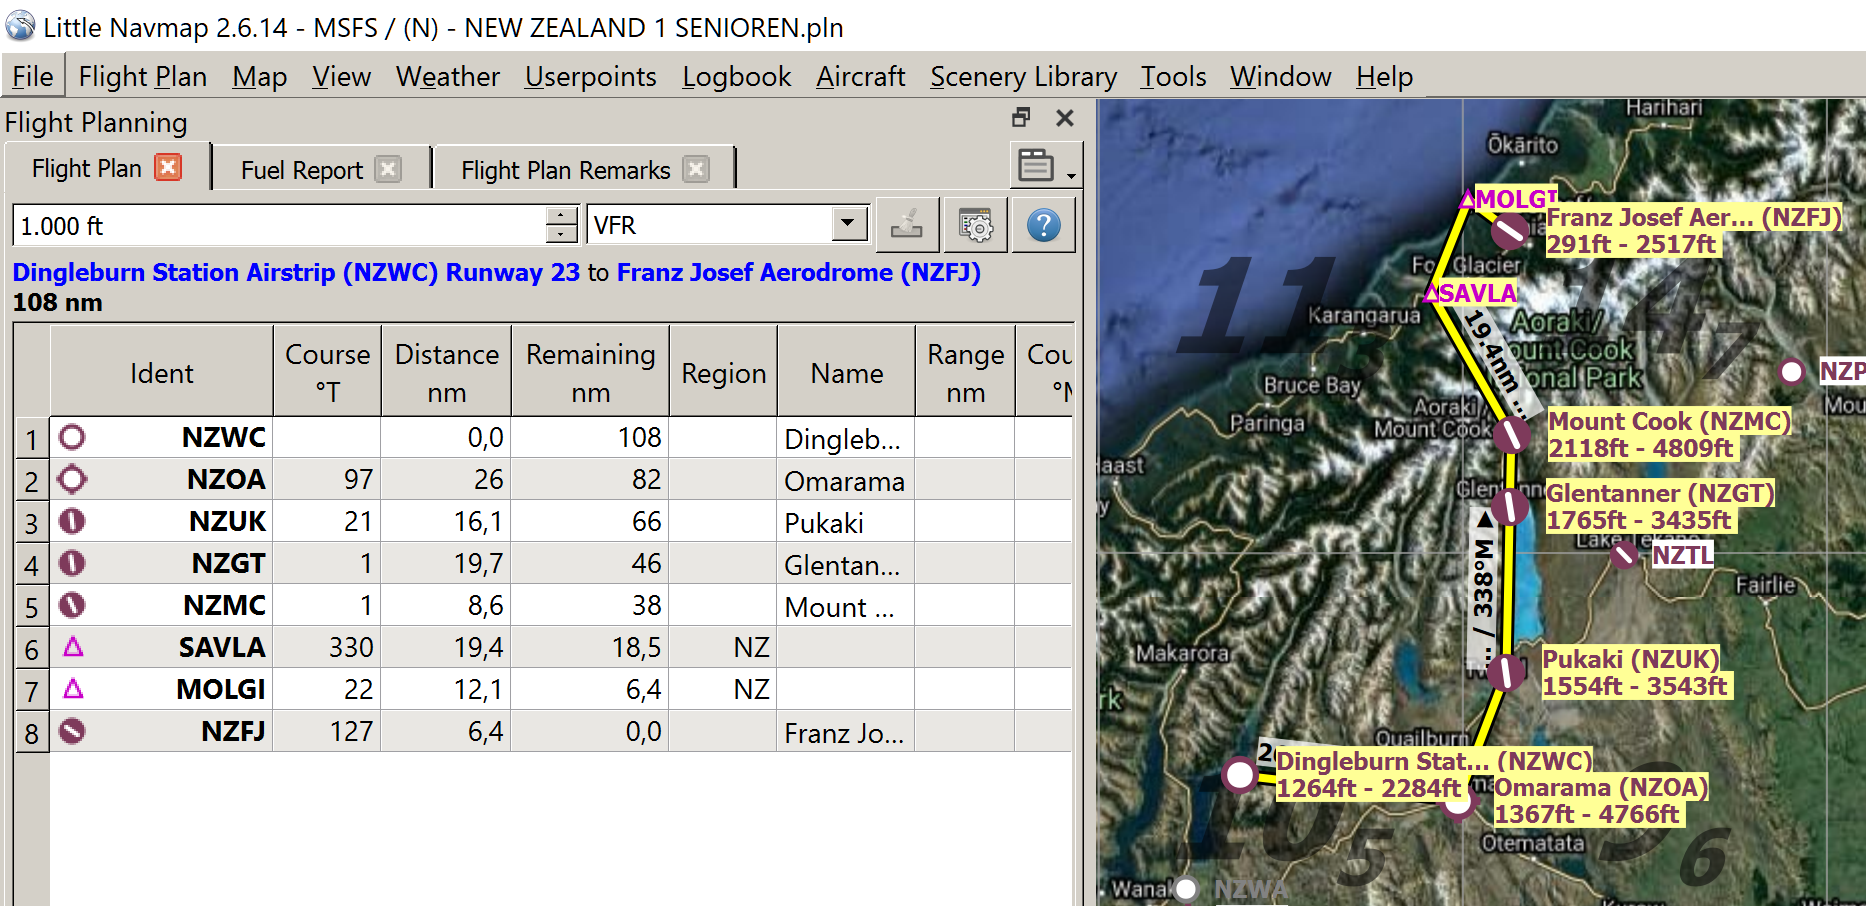Image resolution: width=1866 pixels, height=906 pixels.
Task: Open the VFR flight type dropdown
Action: (849, 223)
